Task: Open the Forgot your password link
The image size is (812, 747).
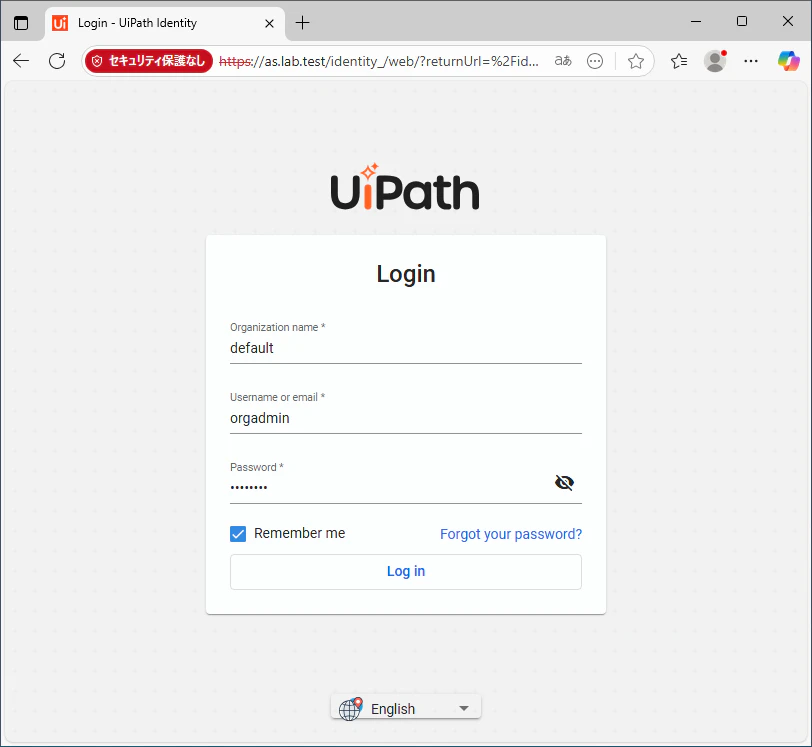Action: (x=511, y=534)
